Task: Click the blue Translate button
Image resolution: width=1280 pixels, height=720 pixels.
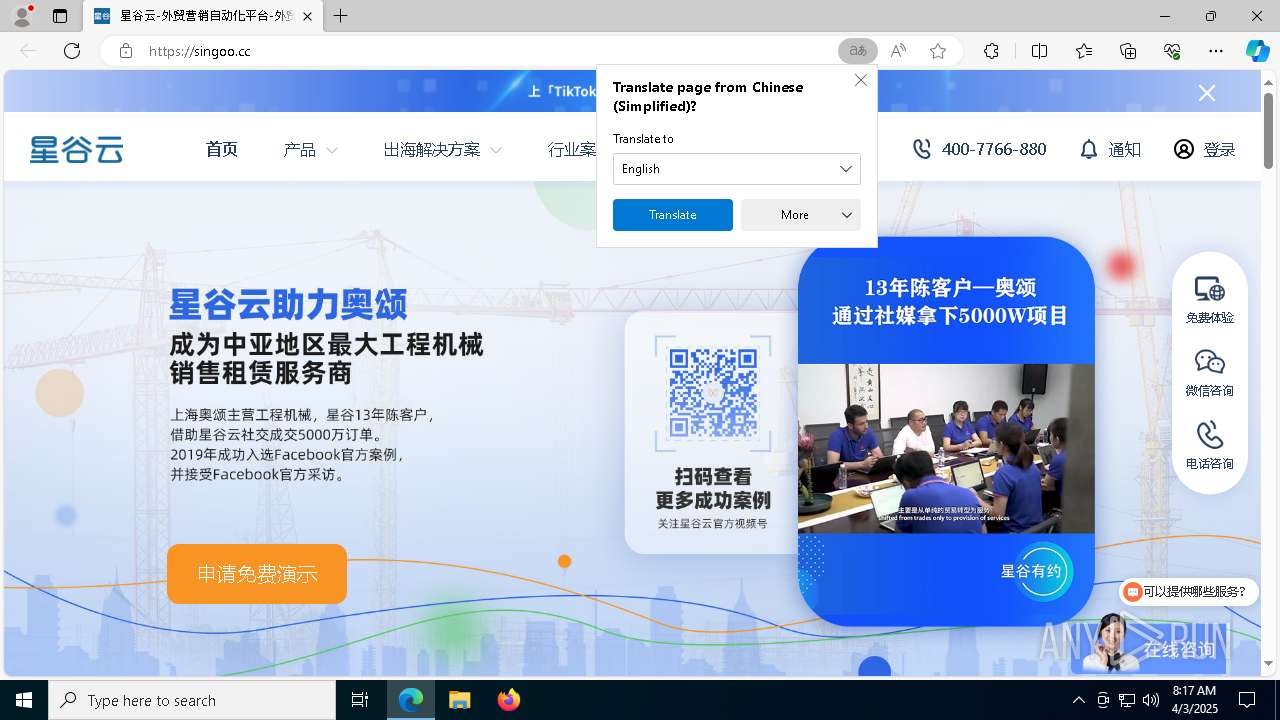Action: pos(672,215)
